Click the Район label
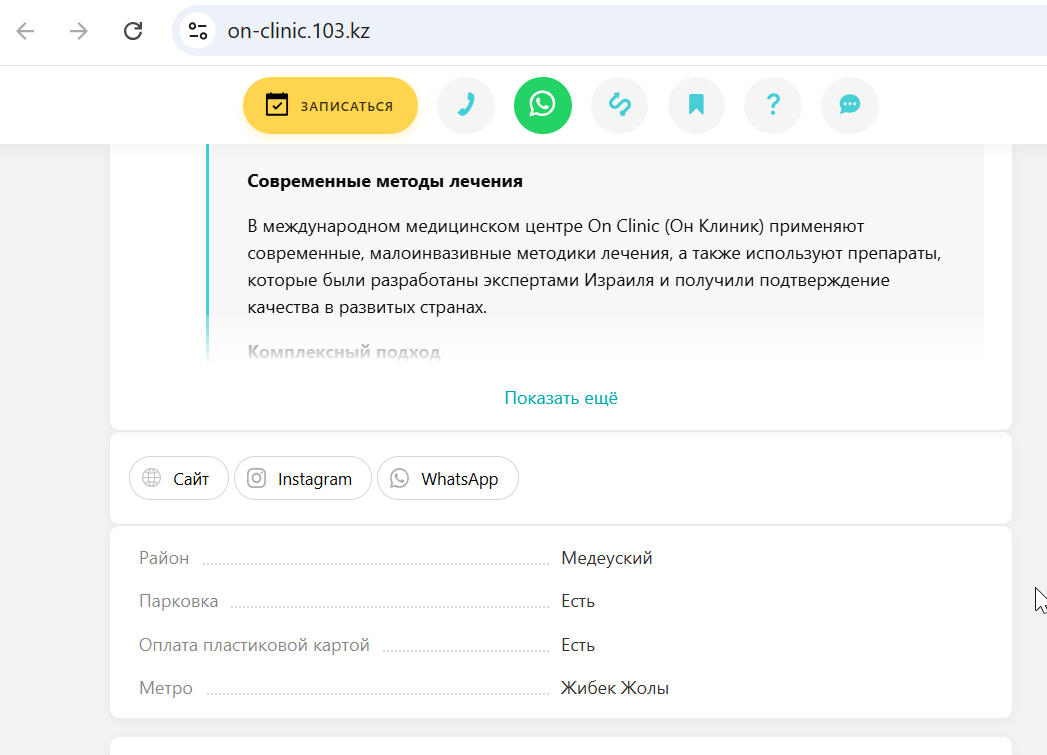Viewport: 1047px width, 755px height. [x=164, y=558]
